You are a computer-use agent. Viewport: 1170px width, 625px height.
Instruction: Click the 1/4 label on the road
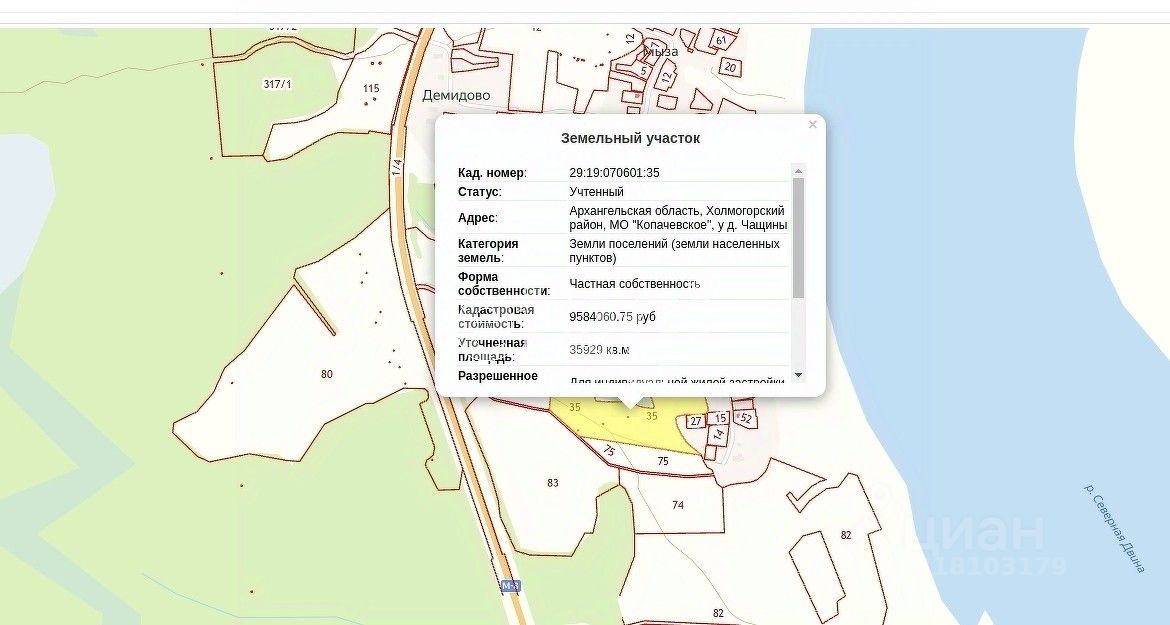tap(396, 166)
